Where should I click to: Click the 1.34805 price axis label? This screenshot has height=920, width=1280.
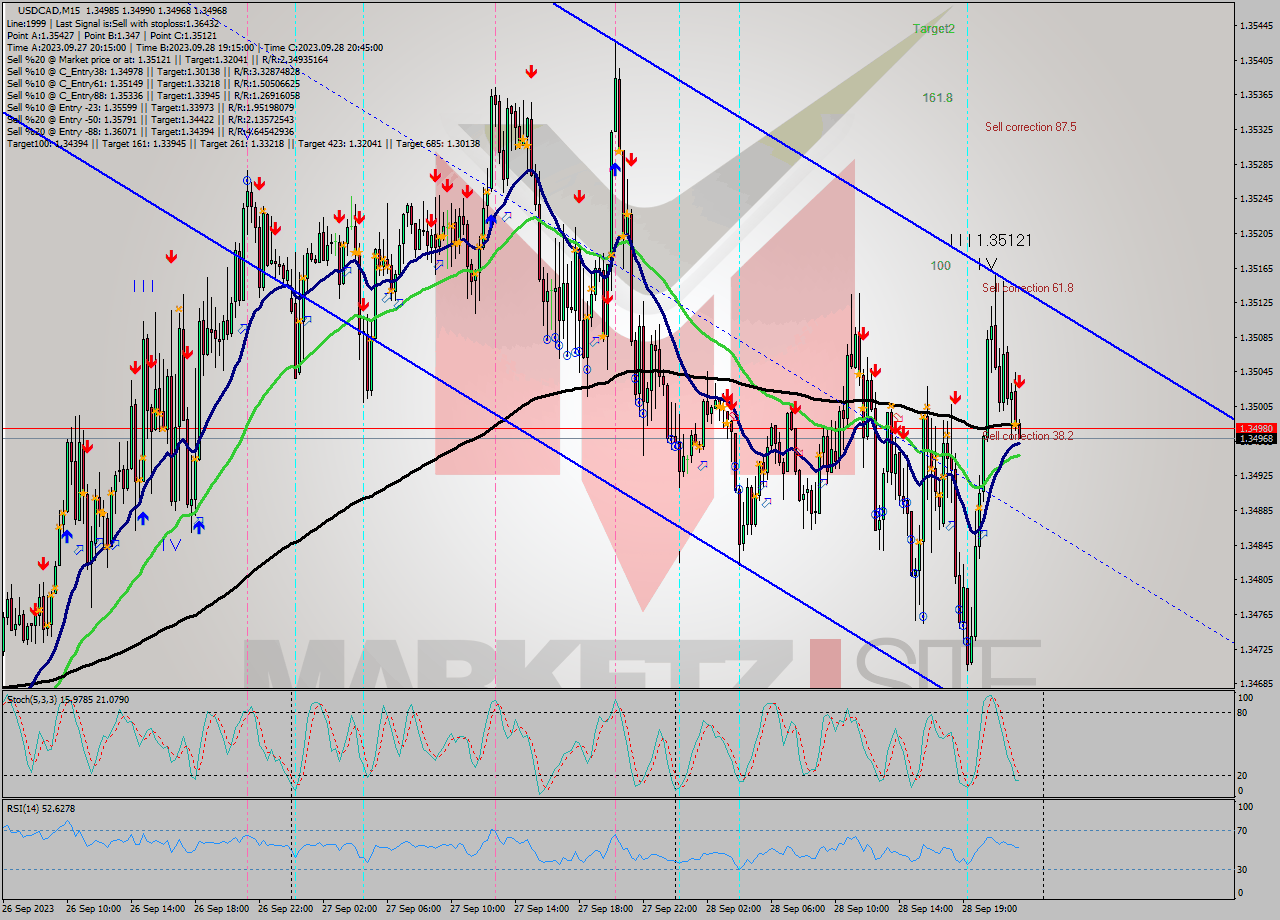1256,580
